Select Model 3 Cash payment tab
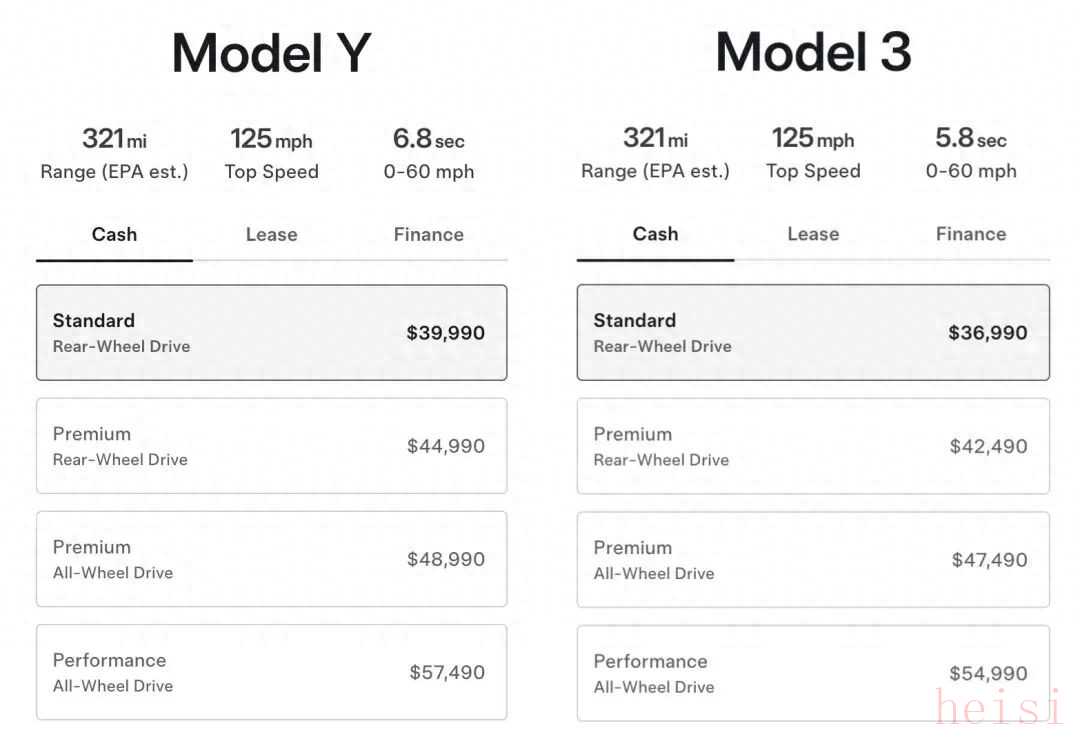Screen dimensions: 1080x737 coord(655,234)
